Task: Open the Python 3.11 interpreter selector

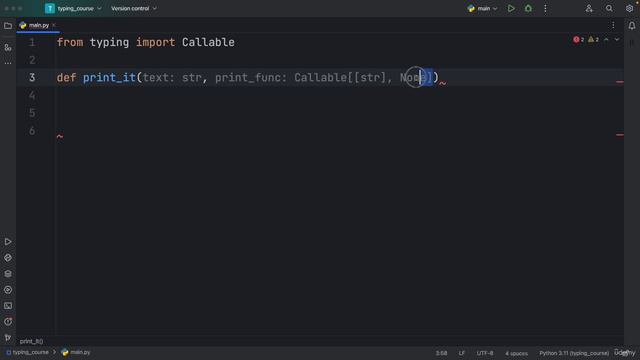Action: 573,353
